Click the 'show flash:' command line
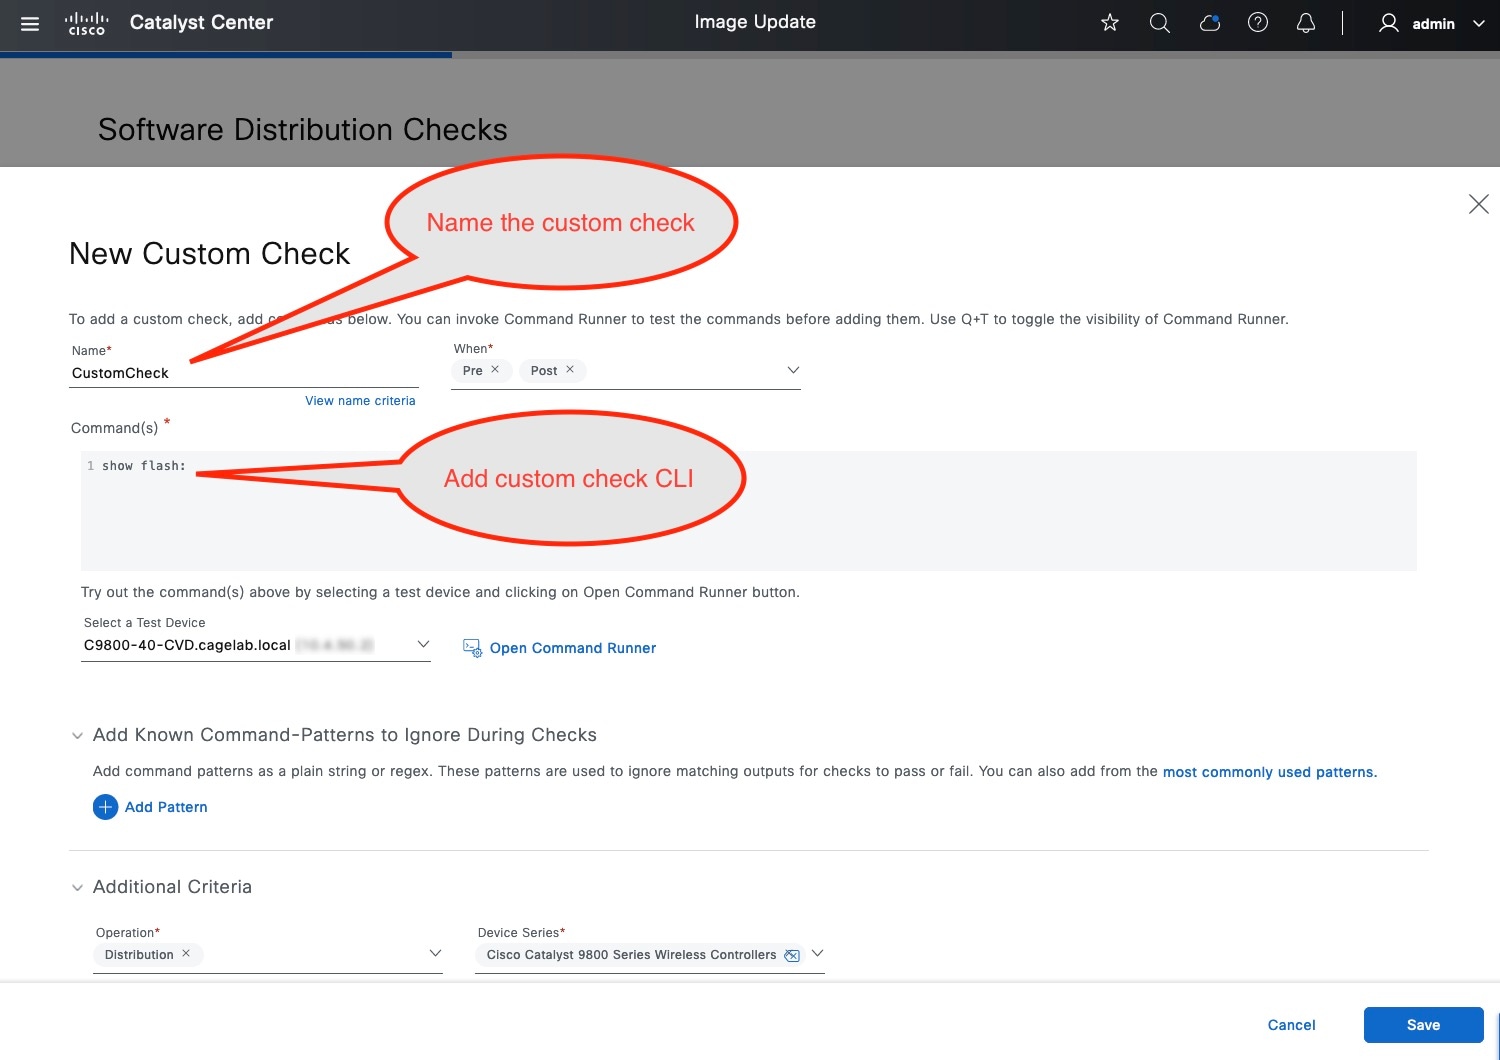1500x1060 pixels. pos(144,466)
